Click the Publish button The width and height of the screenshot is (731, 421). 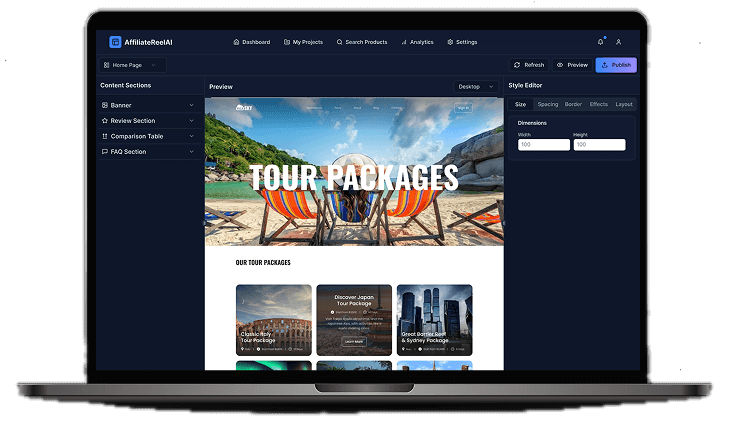tap(615, 65)
